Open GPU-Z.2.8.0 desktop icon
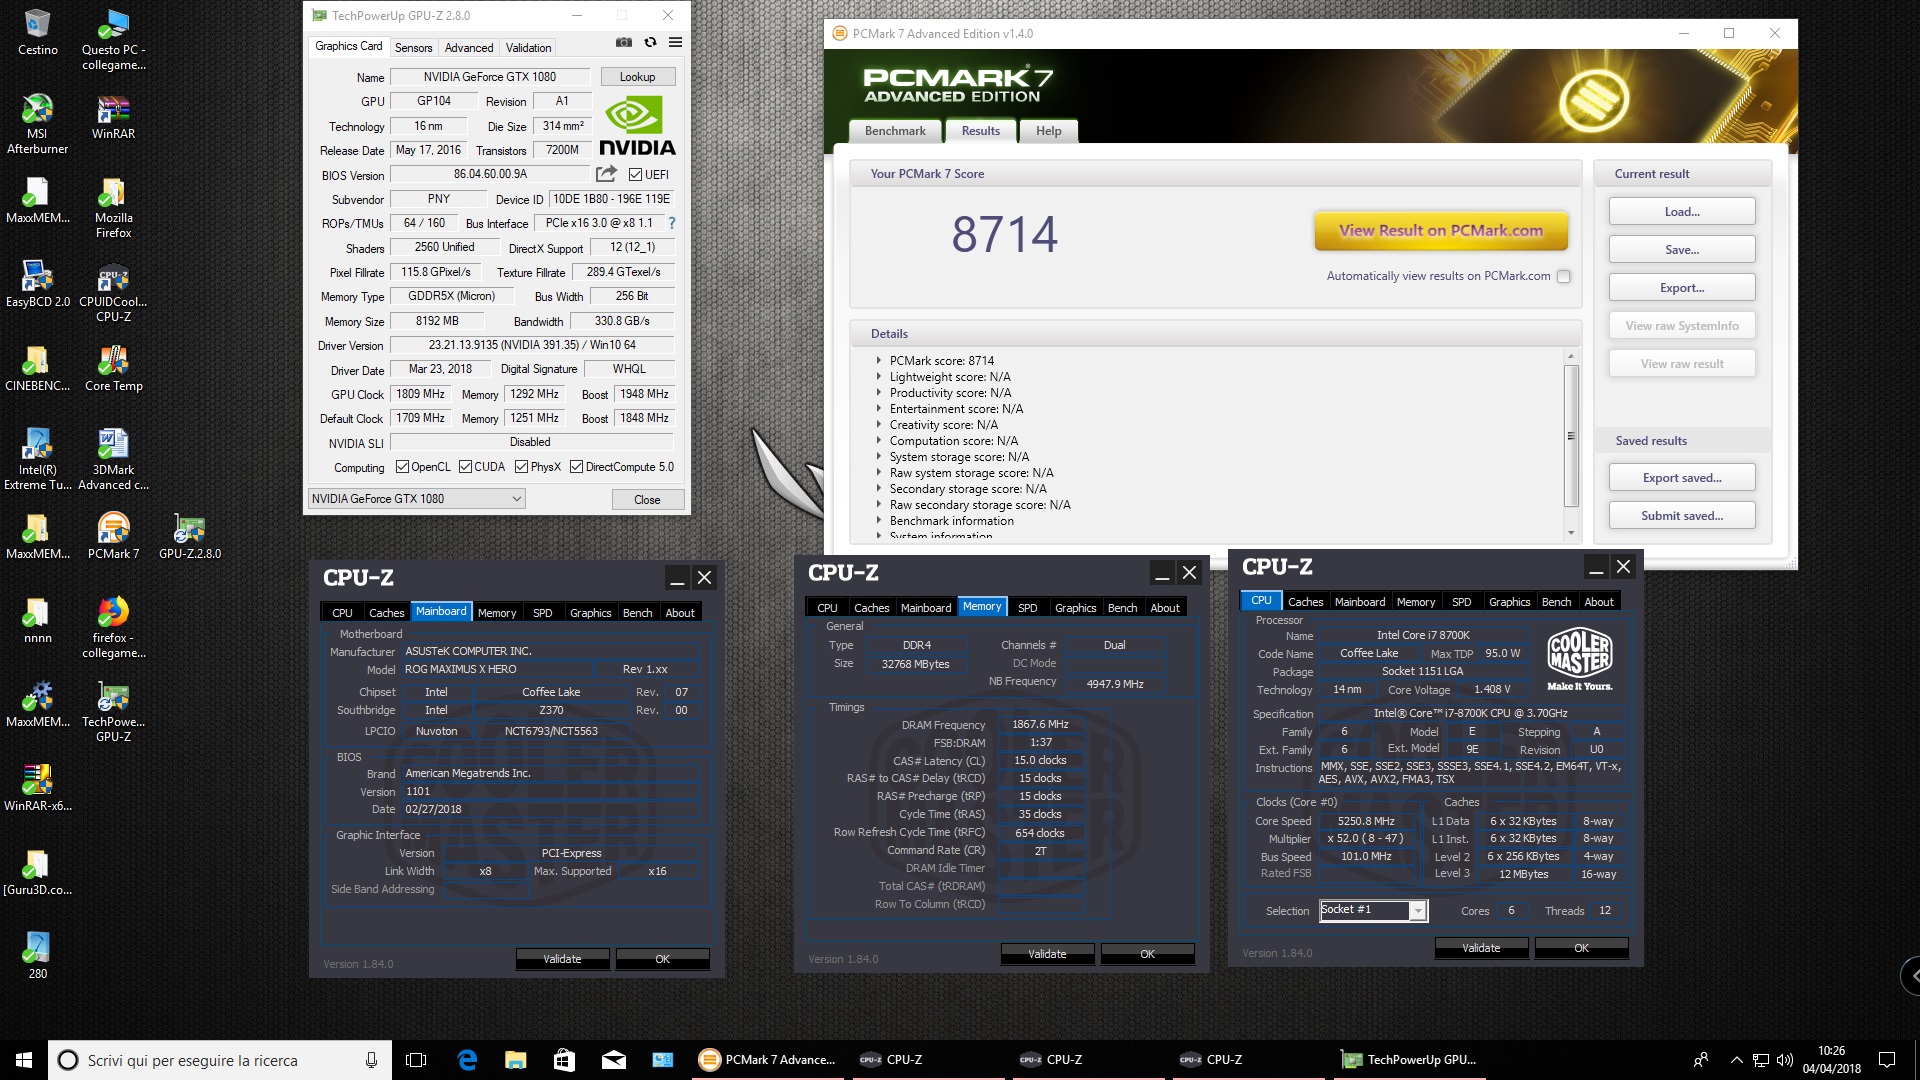Screen dimensions: 1920x1080 189,536
